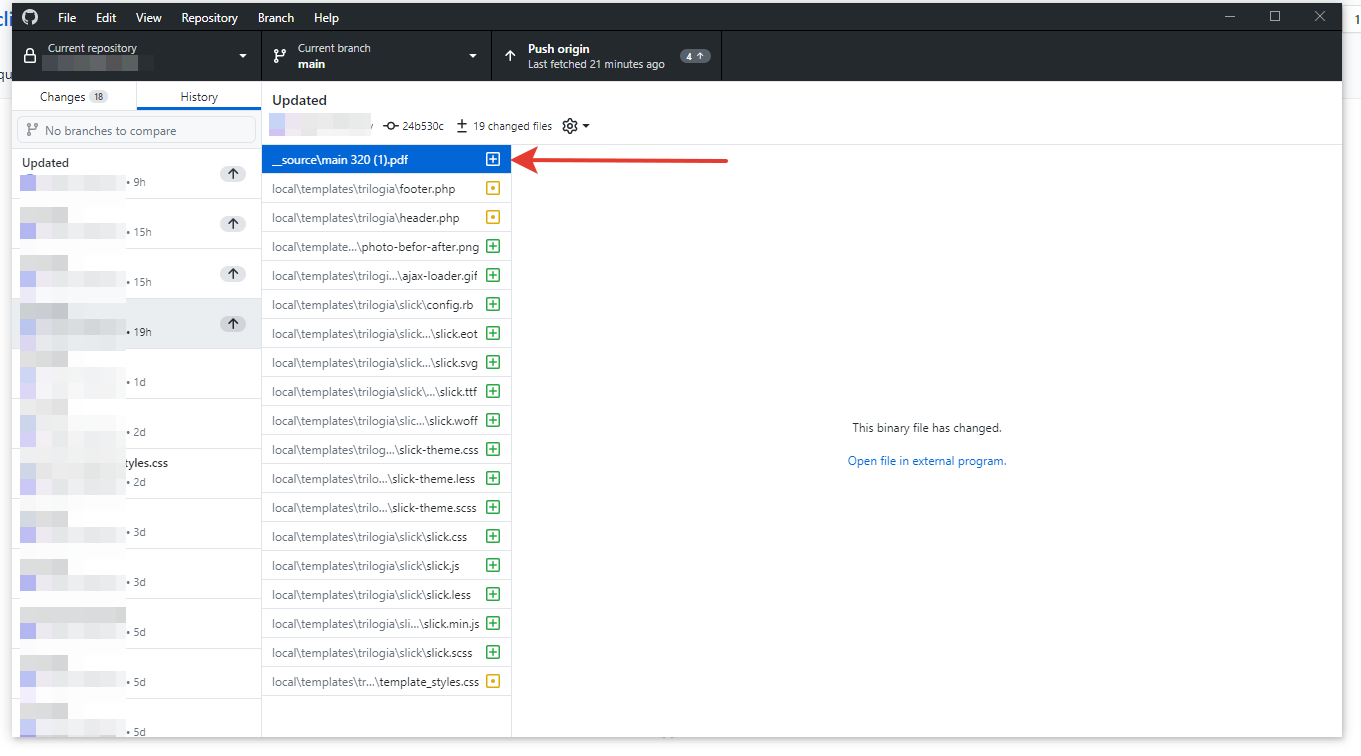Open the Help menu
This screenshot has height=756, width=1361.
pos(326,18)
